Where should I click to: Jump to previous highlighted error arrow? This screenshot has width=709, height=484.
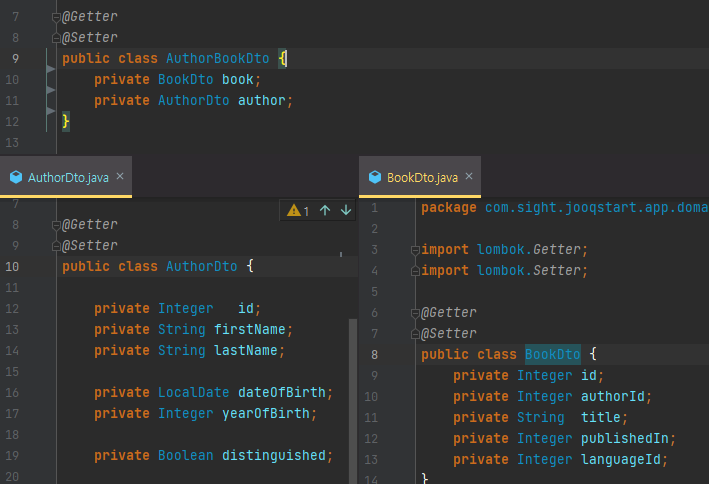[325, 210]
